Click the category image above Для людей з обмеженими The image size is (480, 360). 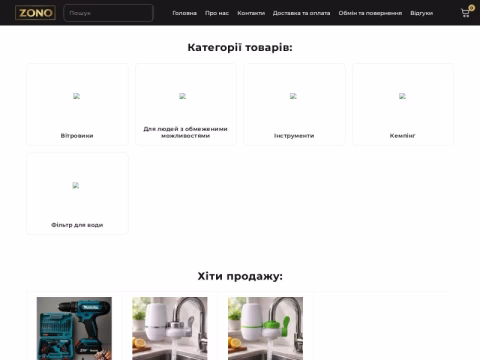point(183,96)
